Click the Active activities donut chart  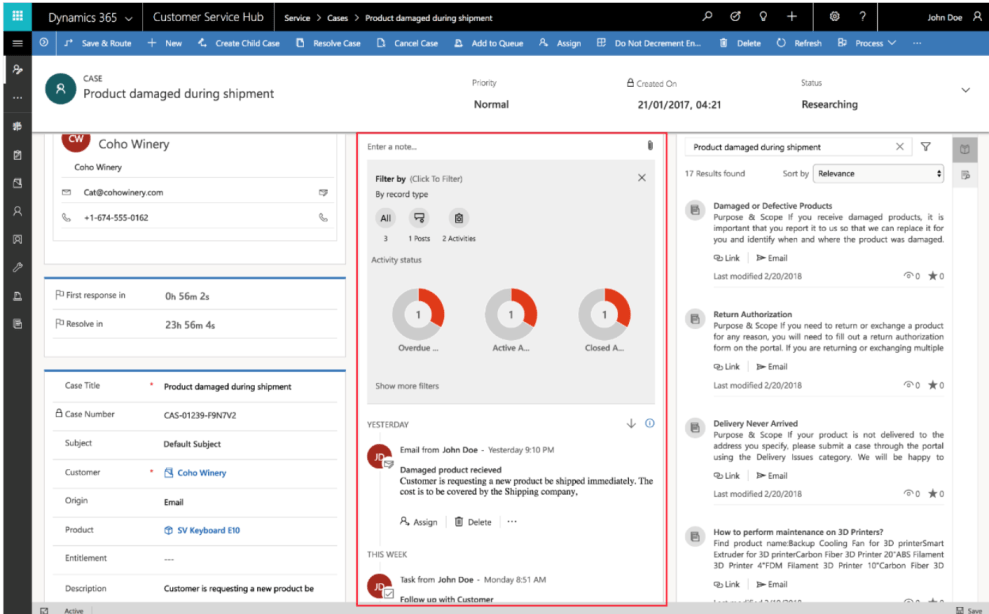coord(511,314)
